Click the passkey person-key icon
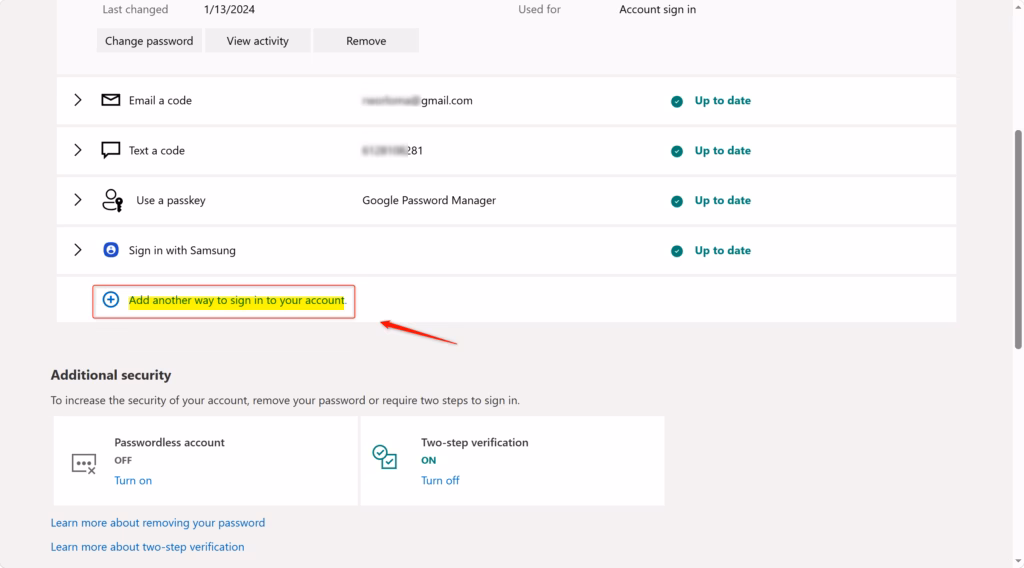1024x568 pixels. coord(112,200)
